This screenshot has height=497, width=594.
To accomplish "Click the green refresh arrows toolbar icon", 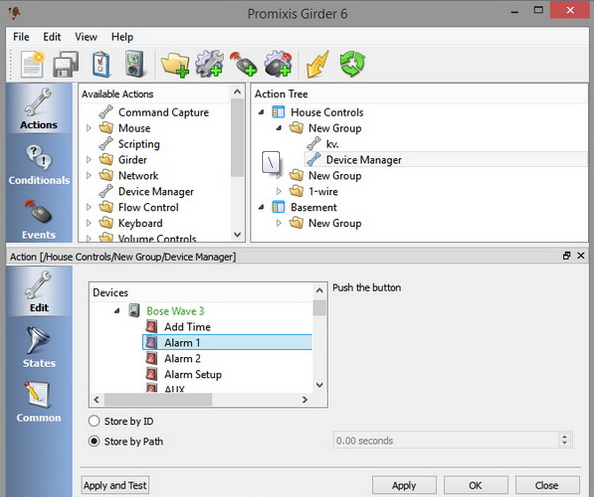I will (x=352, y=64).
